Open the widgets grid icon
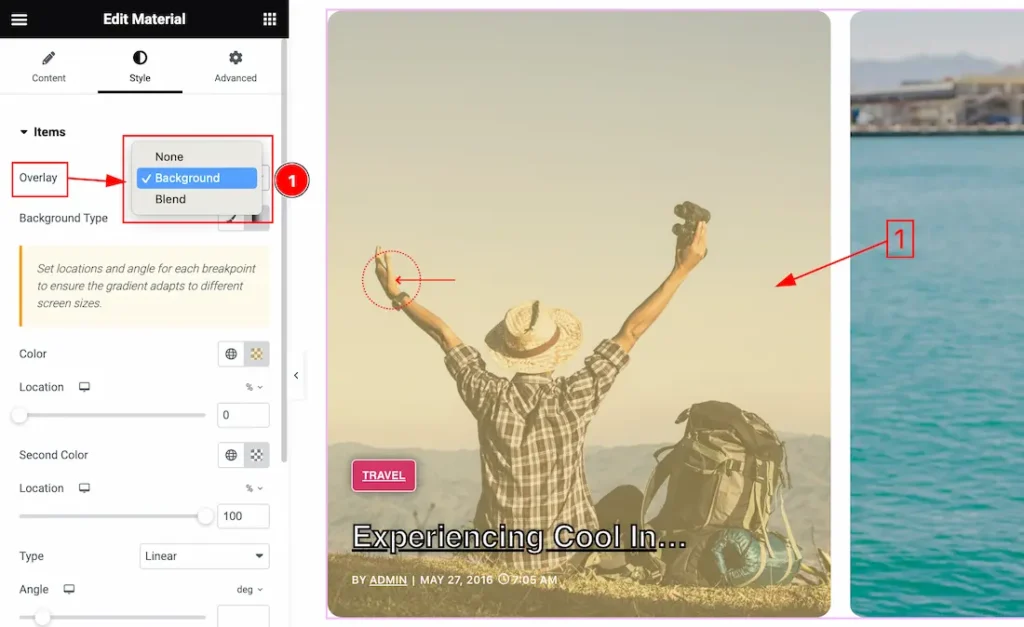 pyautogui.click(x=269, y=19)
